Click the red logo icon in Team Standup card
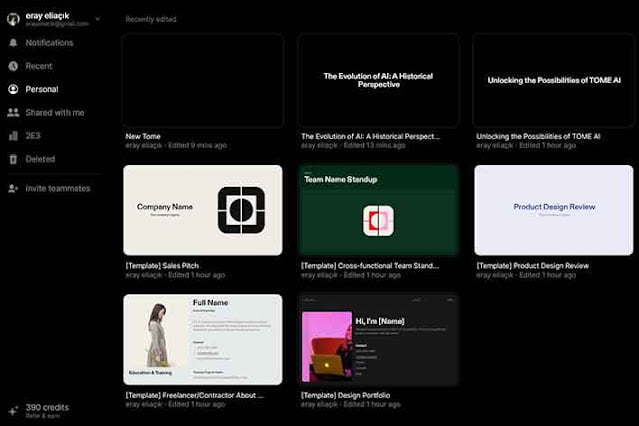This screenshot has height=426, width=639. [379, 221]
